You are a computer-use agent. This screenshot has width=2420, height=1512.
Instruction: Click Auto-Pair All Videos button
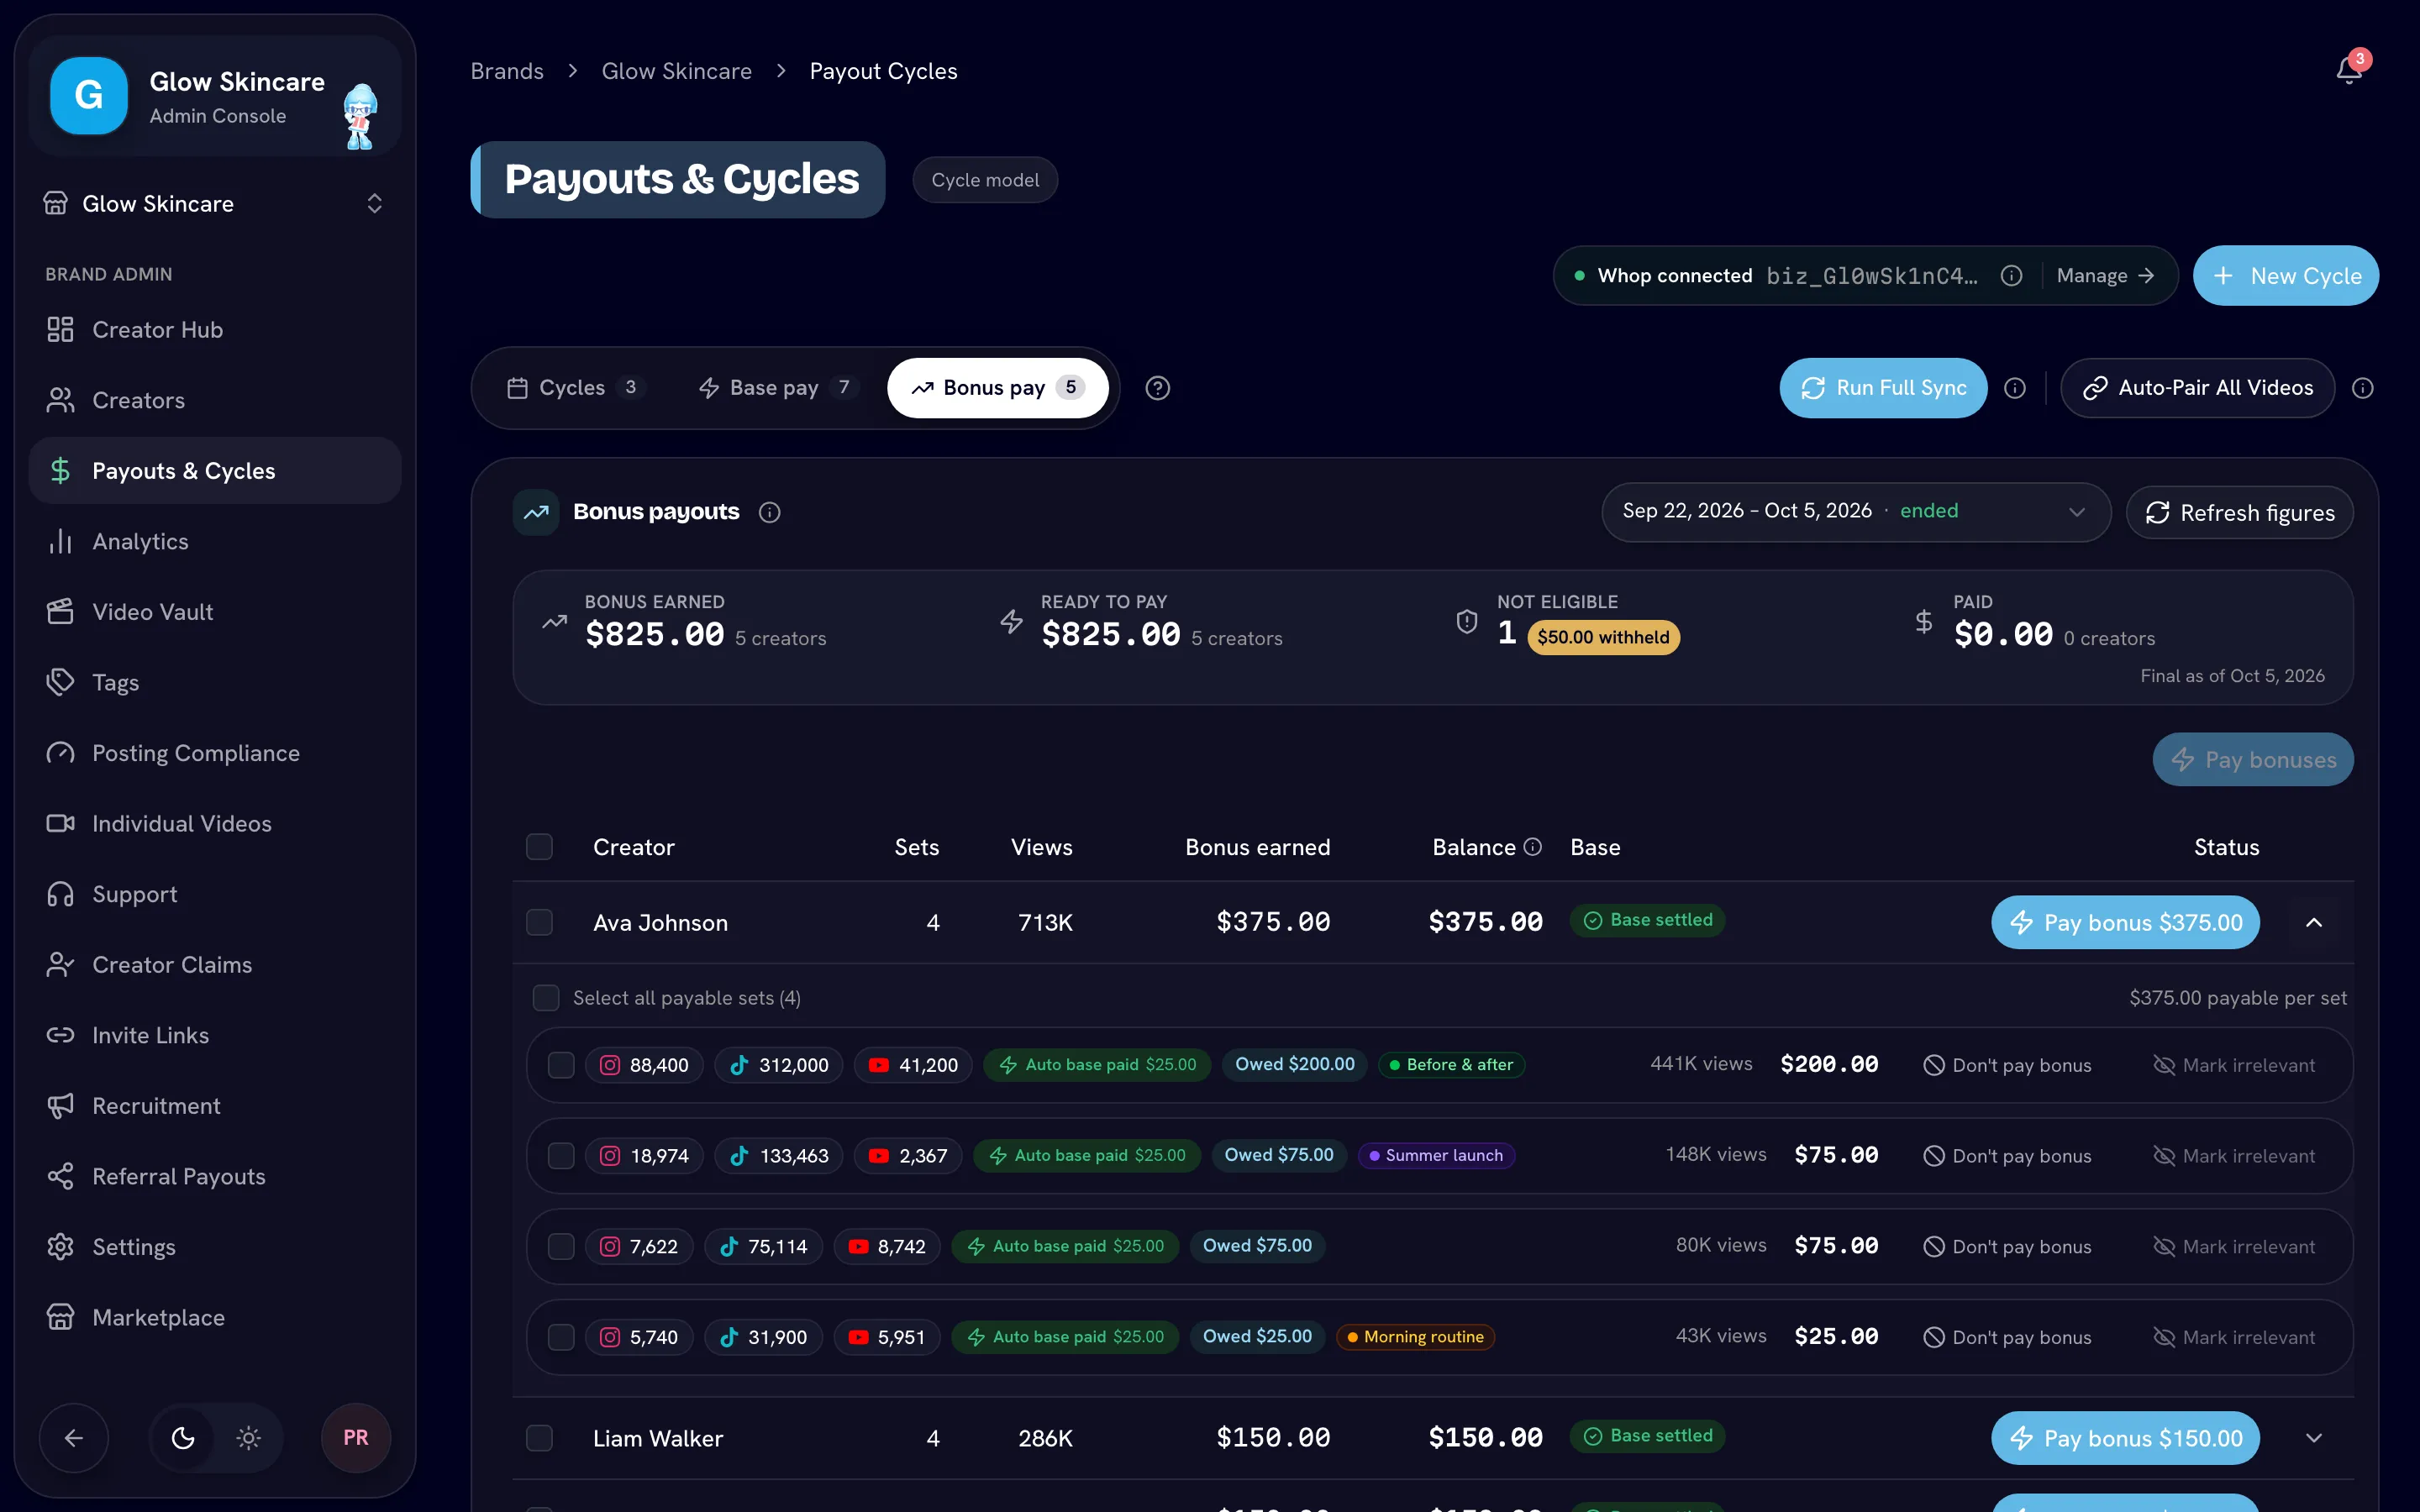click(2198, 388)
